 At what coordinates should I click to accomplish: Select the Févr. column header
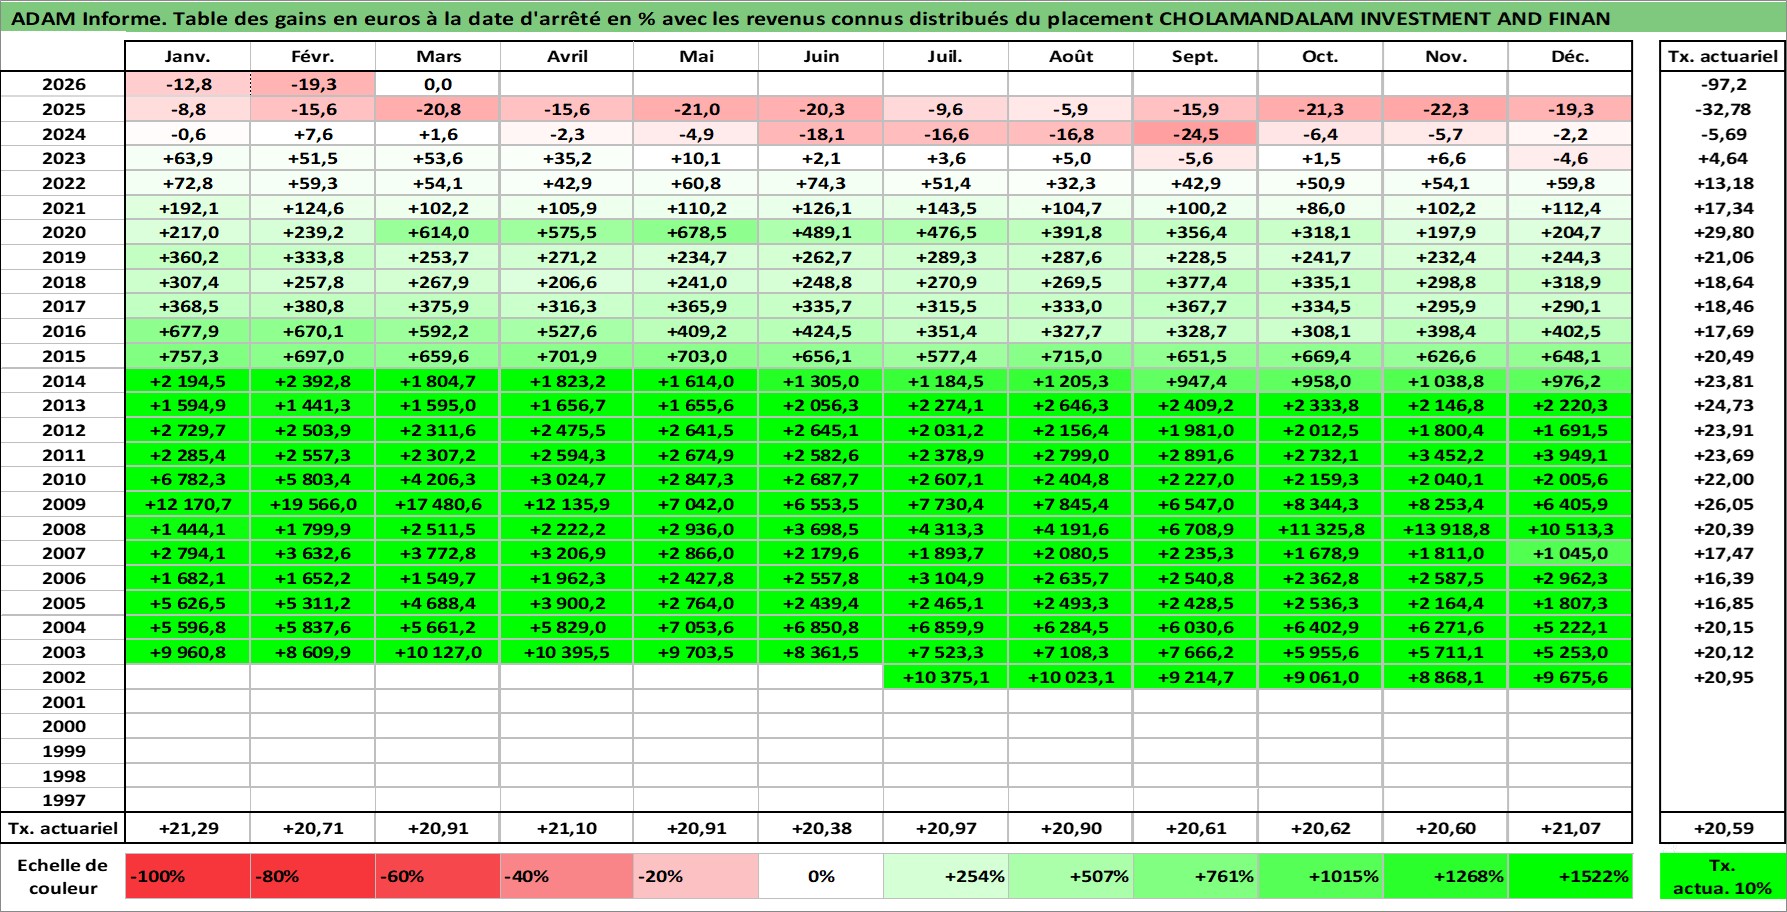pyautogui.click(x=313, y=56)
